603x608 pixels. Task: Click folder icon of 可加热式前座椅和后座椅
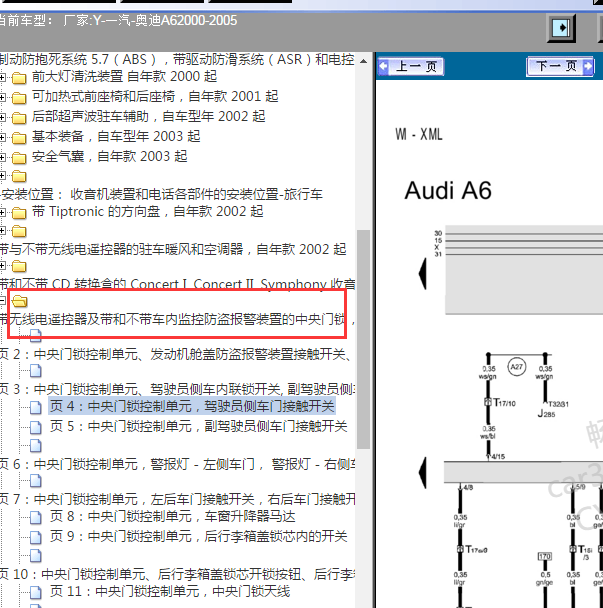[x=19, y=97]
